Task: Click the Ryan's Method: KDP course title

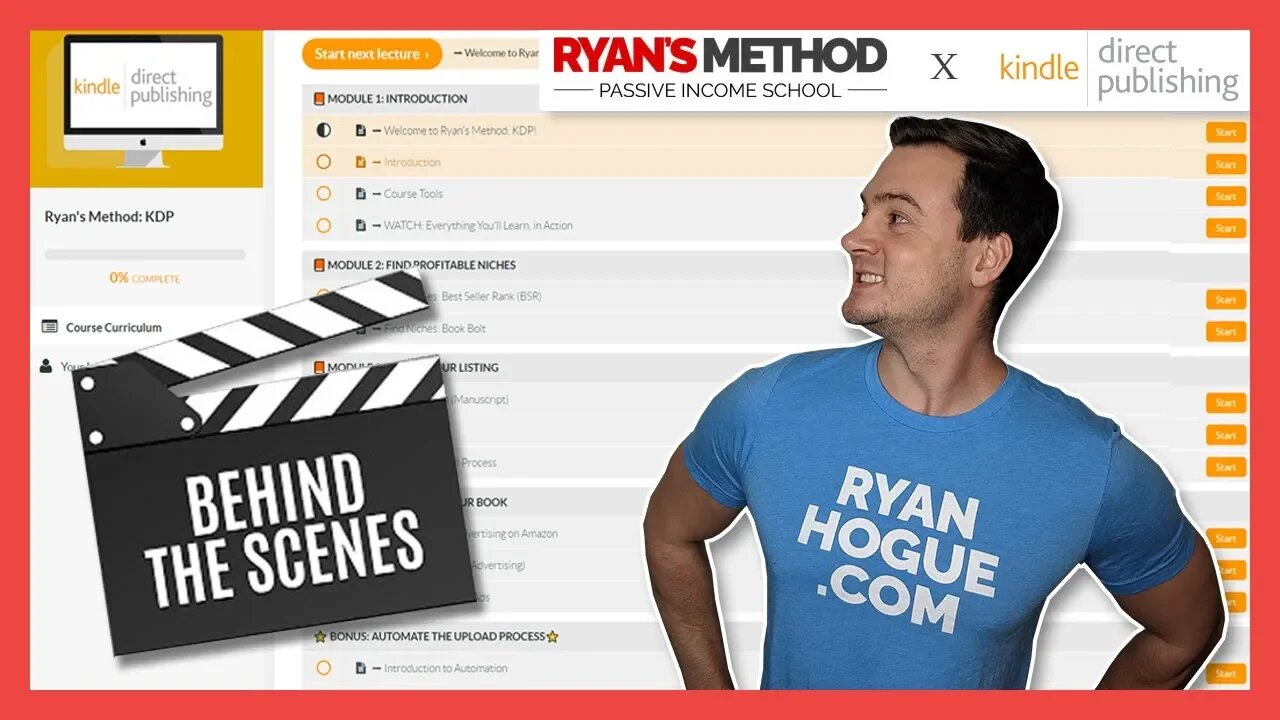Action: [109, 217]
